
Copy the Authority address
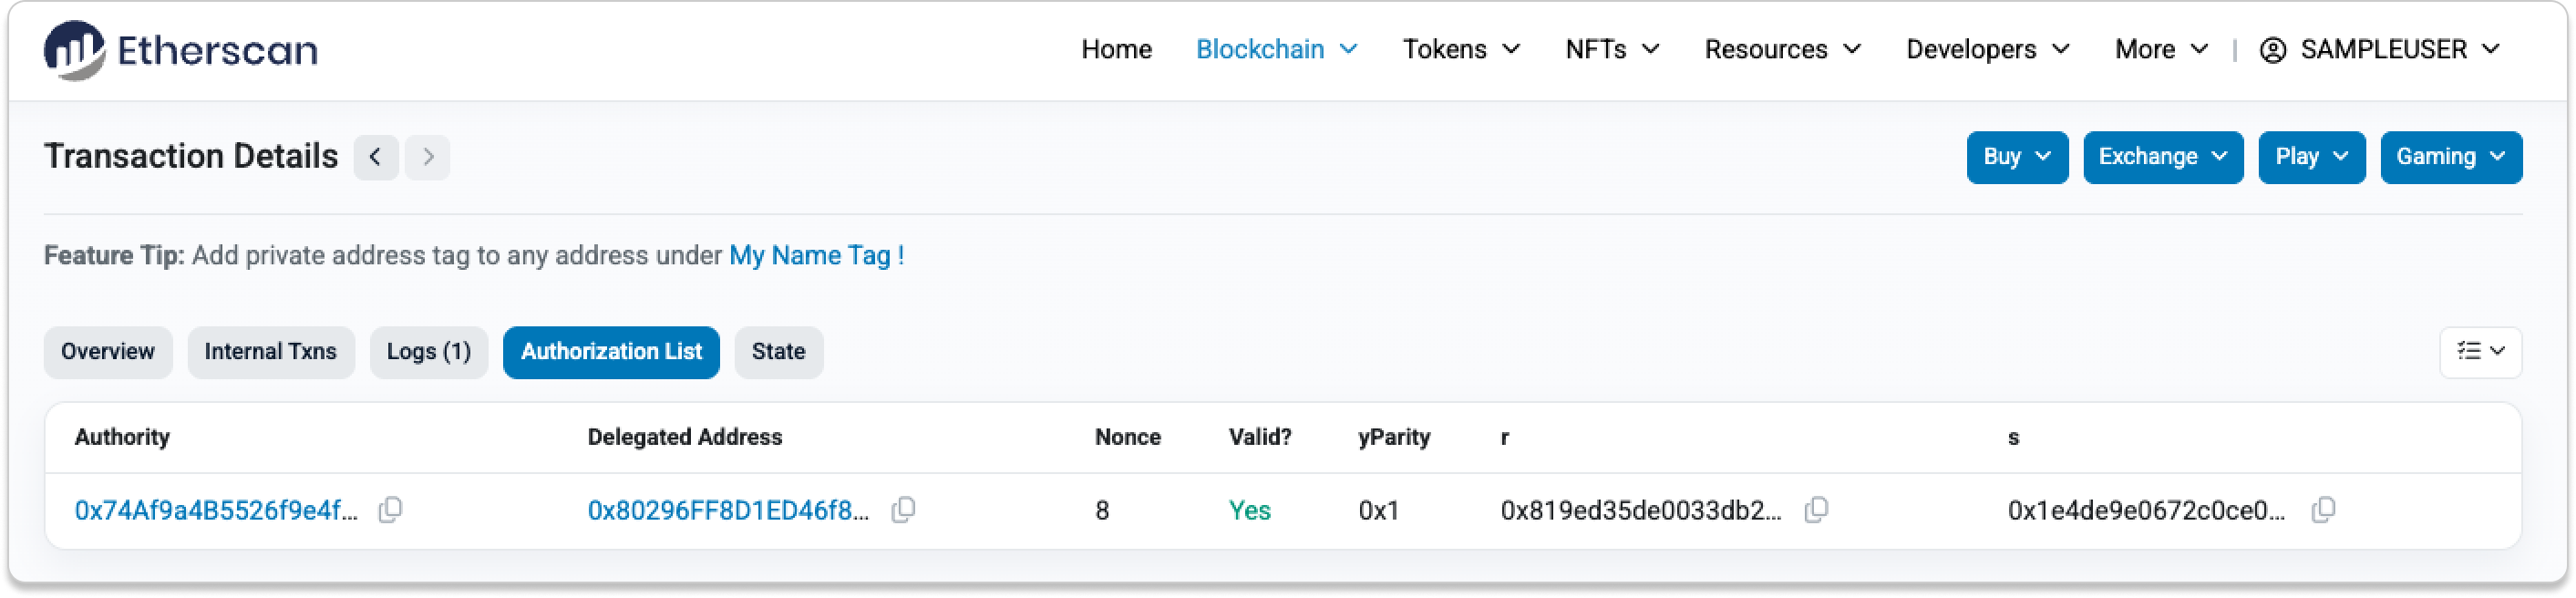tap(390, 510)
